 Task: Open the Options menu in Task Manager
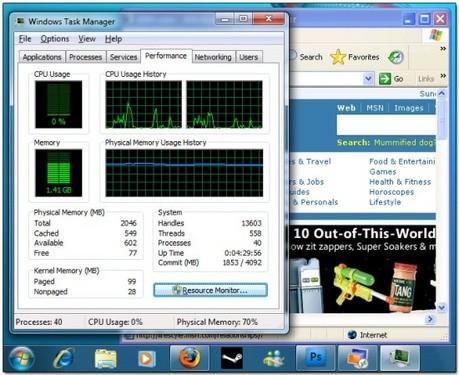55,39
